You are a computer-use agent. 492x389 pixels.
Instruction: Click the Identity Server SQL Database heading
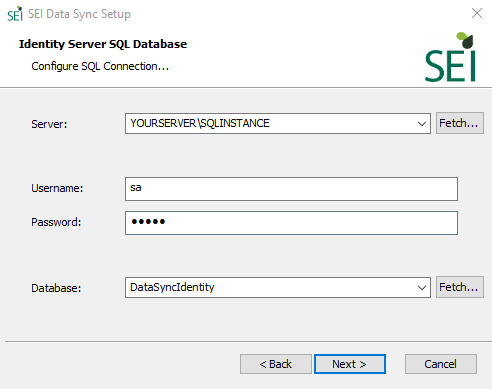pos(103,44)
